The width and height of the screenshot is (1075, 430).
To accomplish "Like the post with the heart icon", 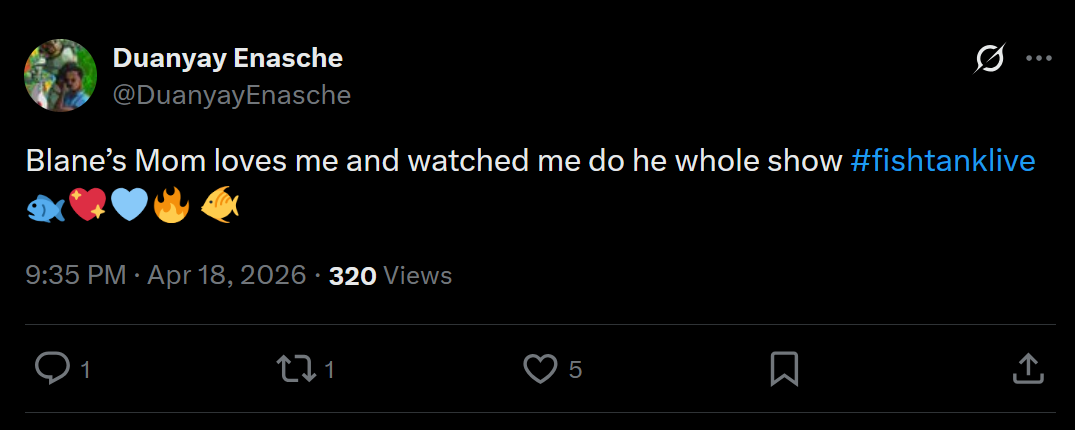I will tap(540, 369).
